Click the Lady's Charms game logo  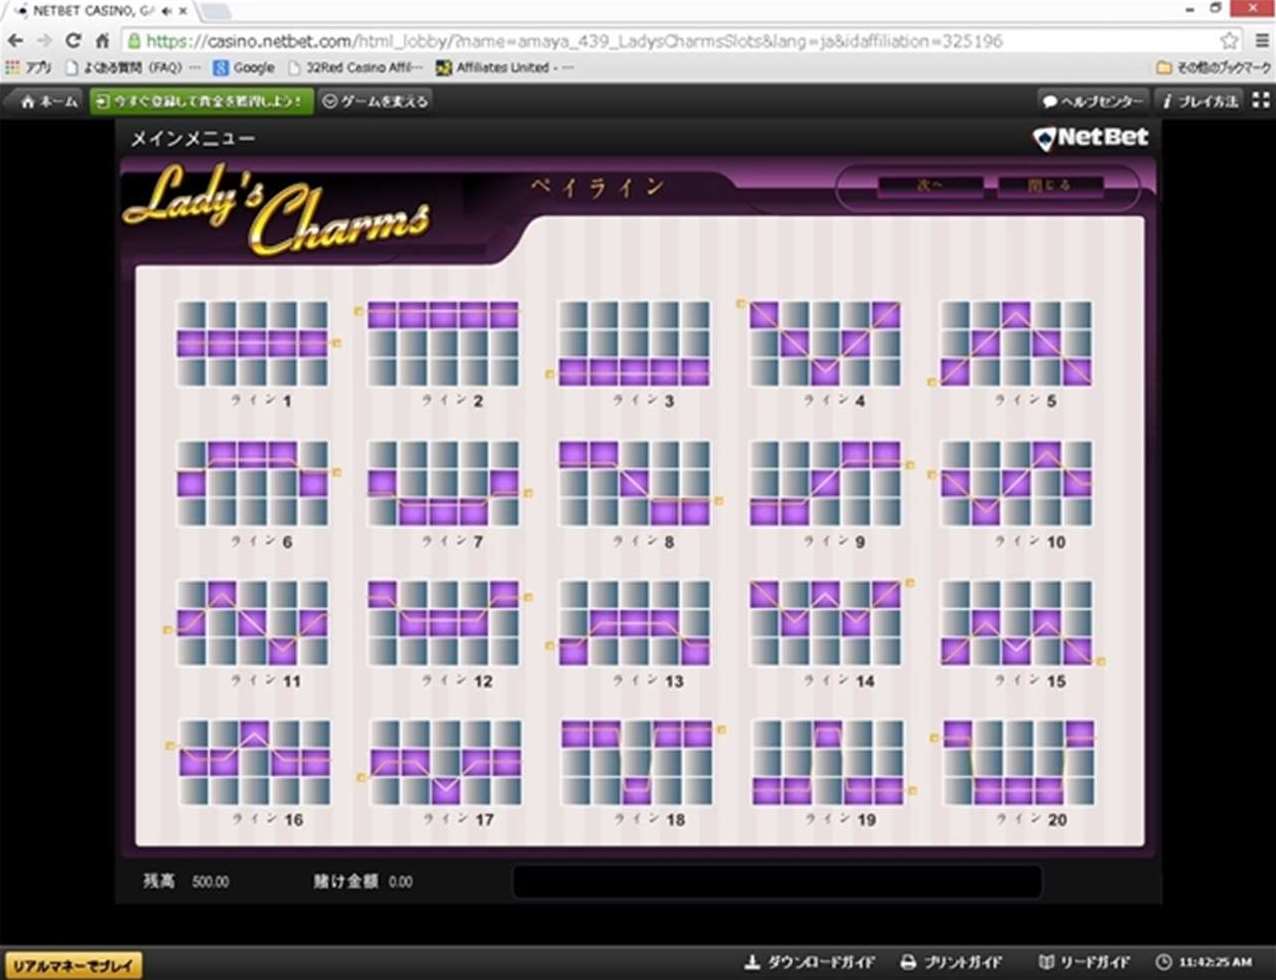point(276,213)
